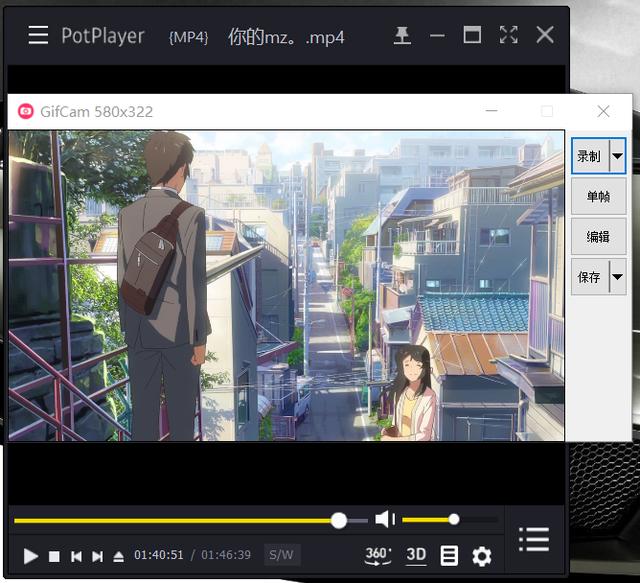Open PotPlayer settings gear
Image resolution: width=640 pixels, height=583 pixels.
click(482, 556)
